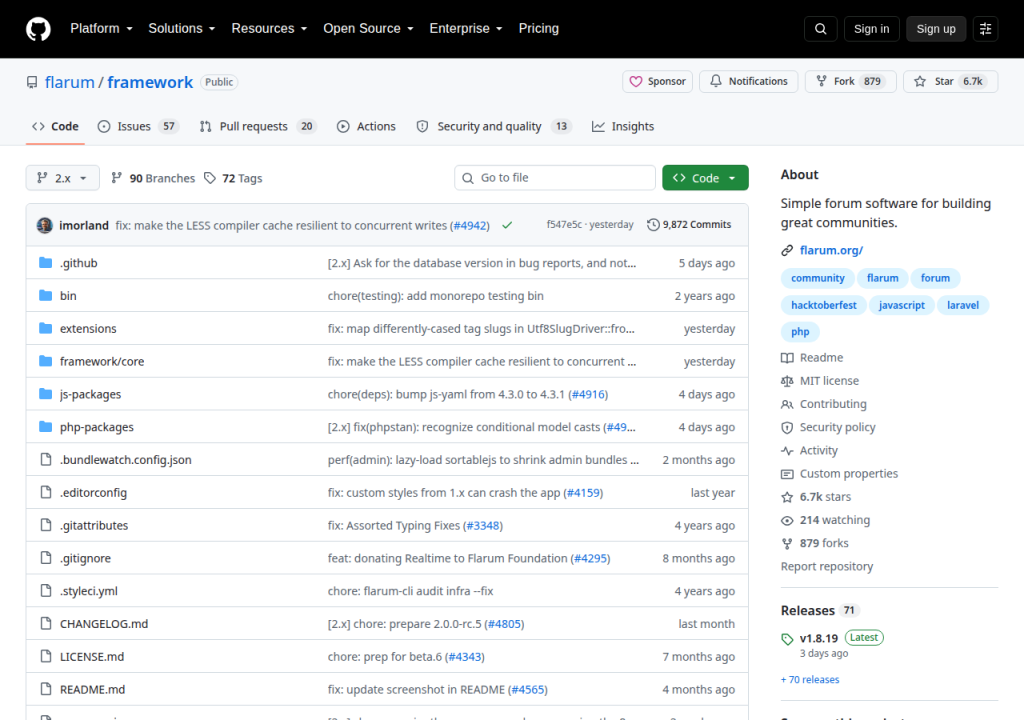The image size is (1024, 720).
Task: Open the framework/core folder
Action: 102,361
